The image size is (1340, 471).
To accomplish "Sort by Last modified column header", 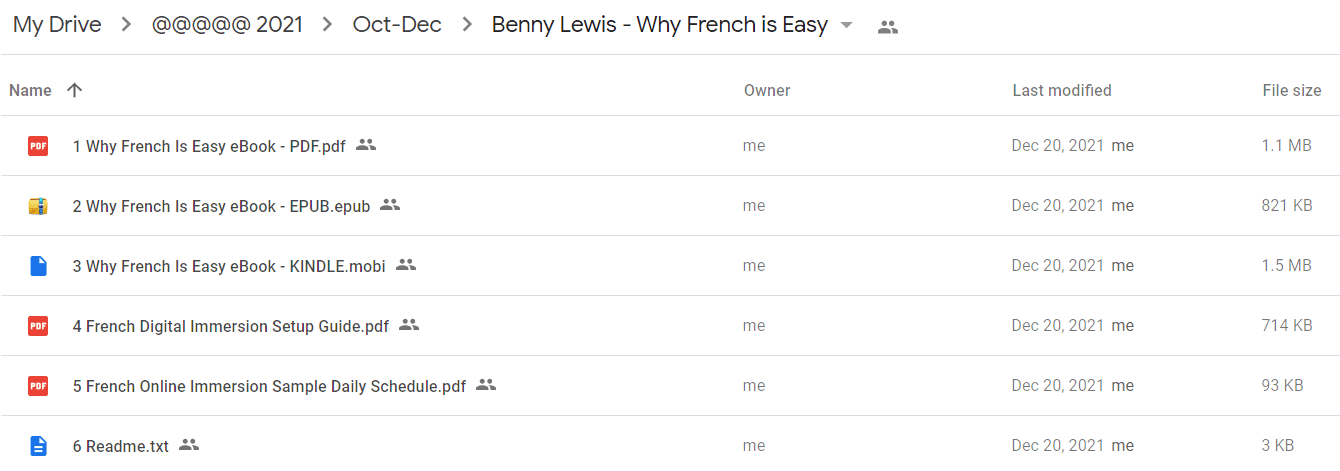I will tap(1062, 90).
